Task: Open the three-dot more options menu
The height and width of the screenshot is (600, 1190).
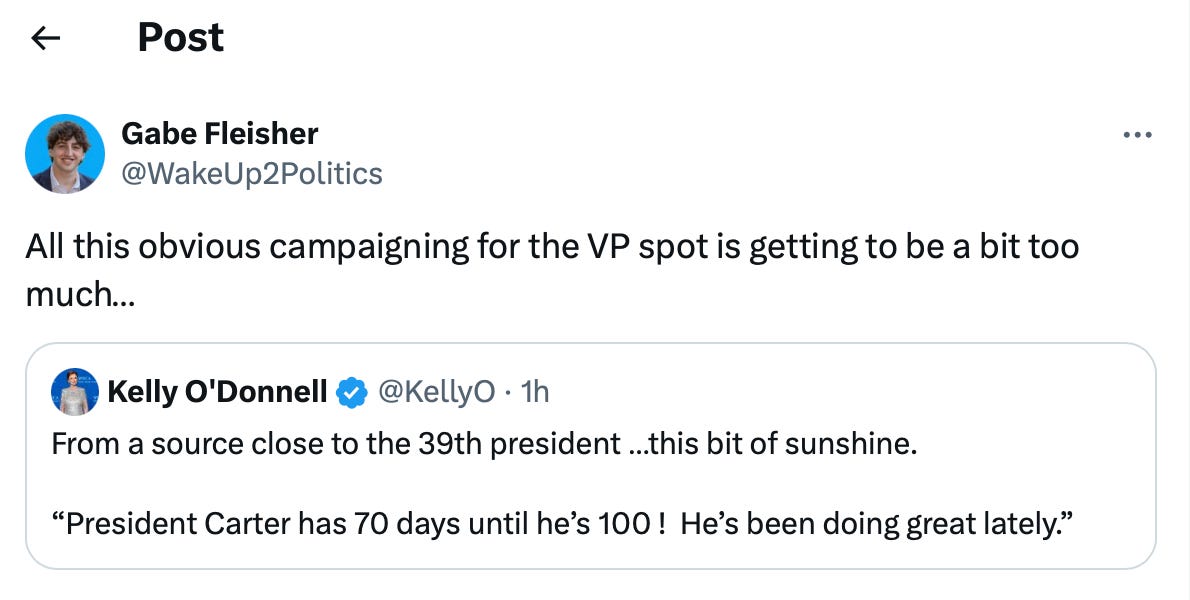Action: pos(1137,135)
